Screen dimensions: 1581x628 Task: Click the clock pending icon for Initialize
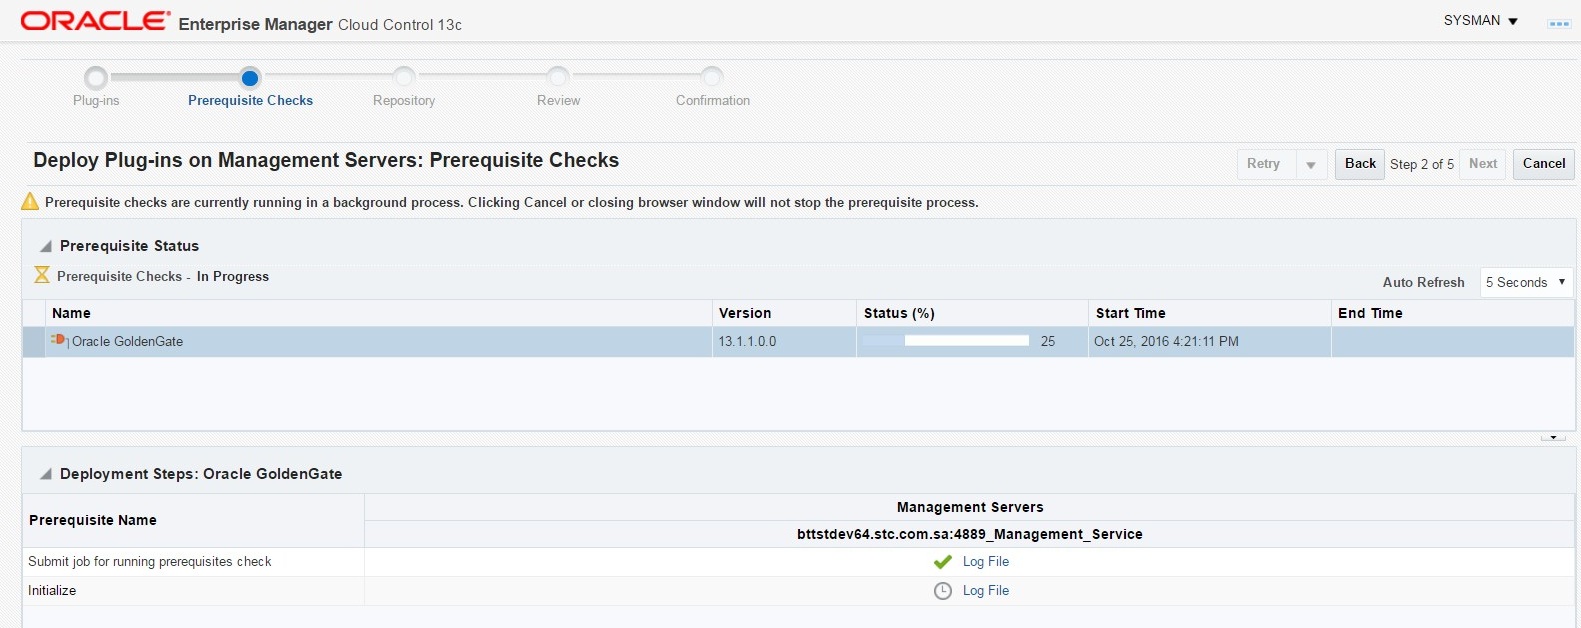[x=942, y=591]
